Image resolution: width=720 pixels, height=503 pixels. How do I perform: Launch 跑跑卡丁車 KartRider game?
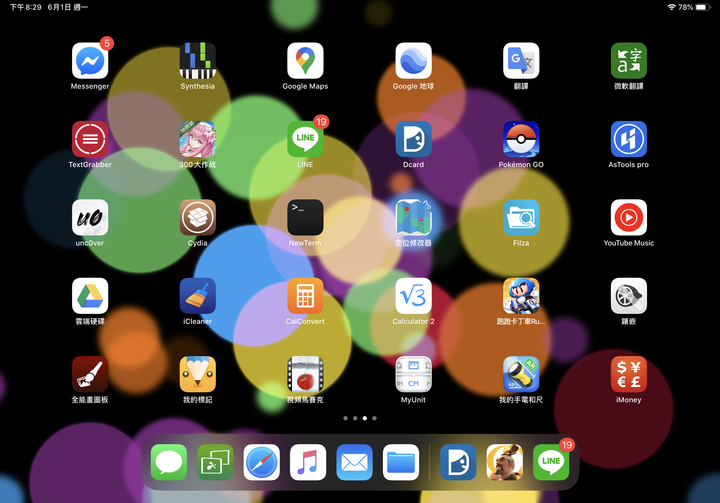[521, 296]
